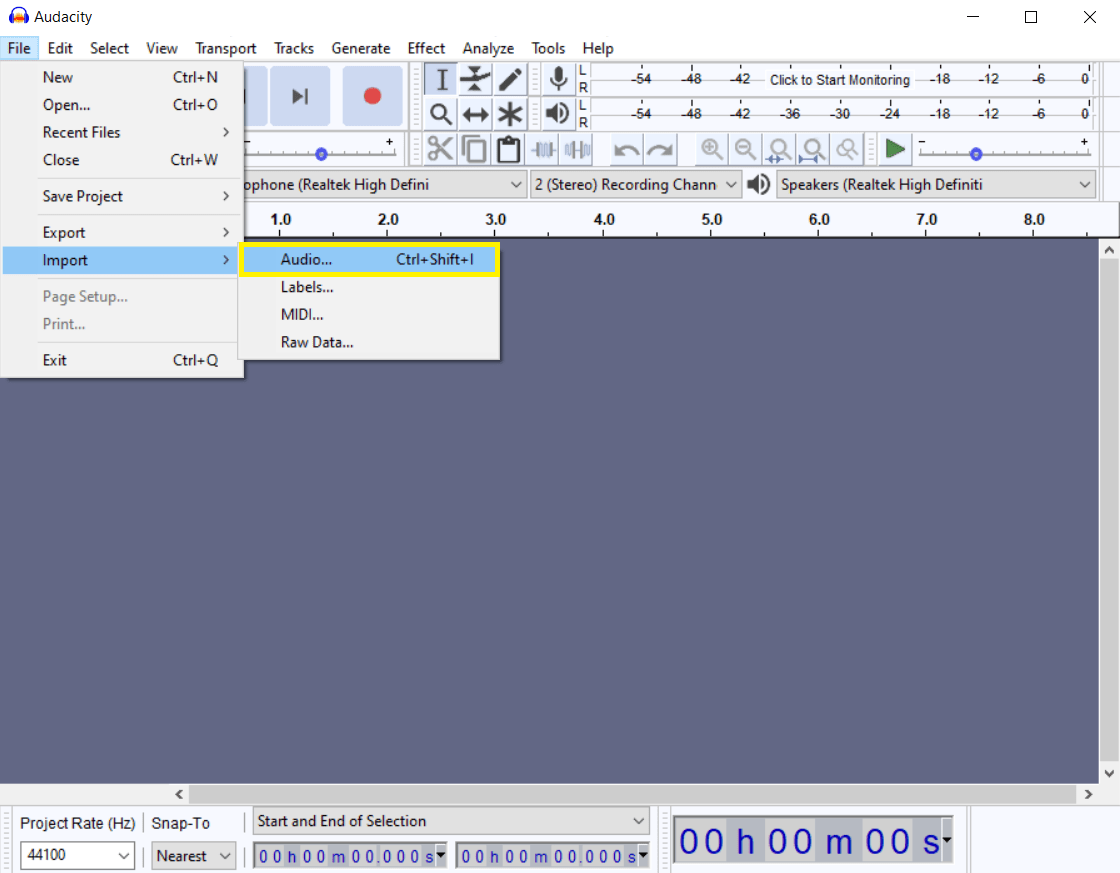This screenshot has height=873, width=1120.
Task: Choose Audio... from Import submenu
Action: point(369,259)
